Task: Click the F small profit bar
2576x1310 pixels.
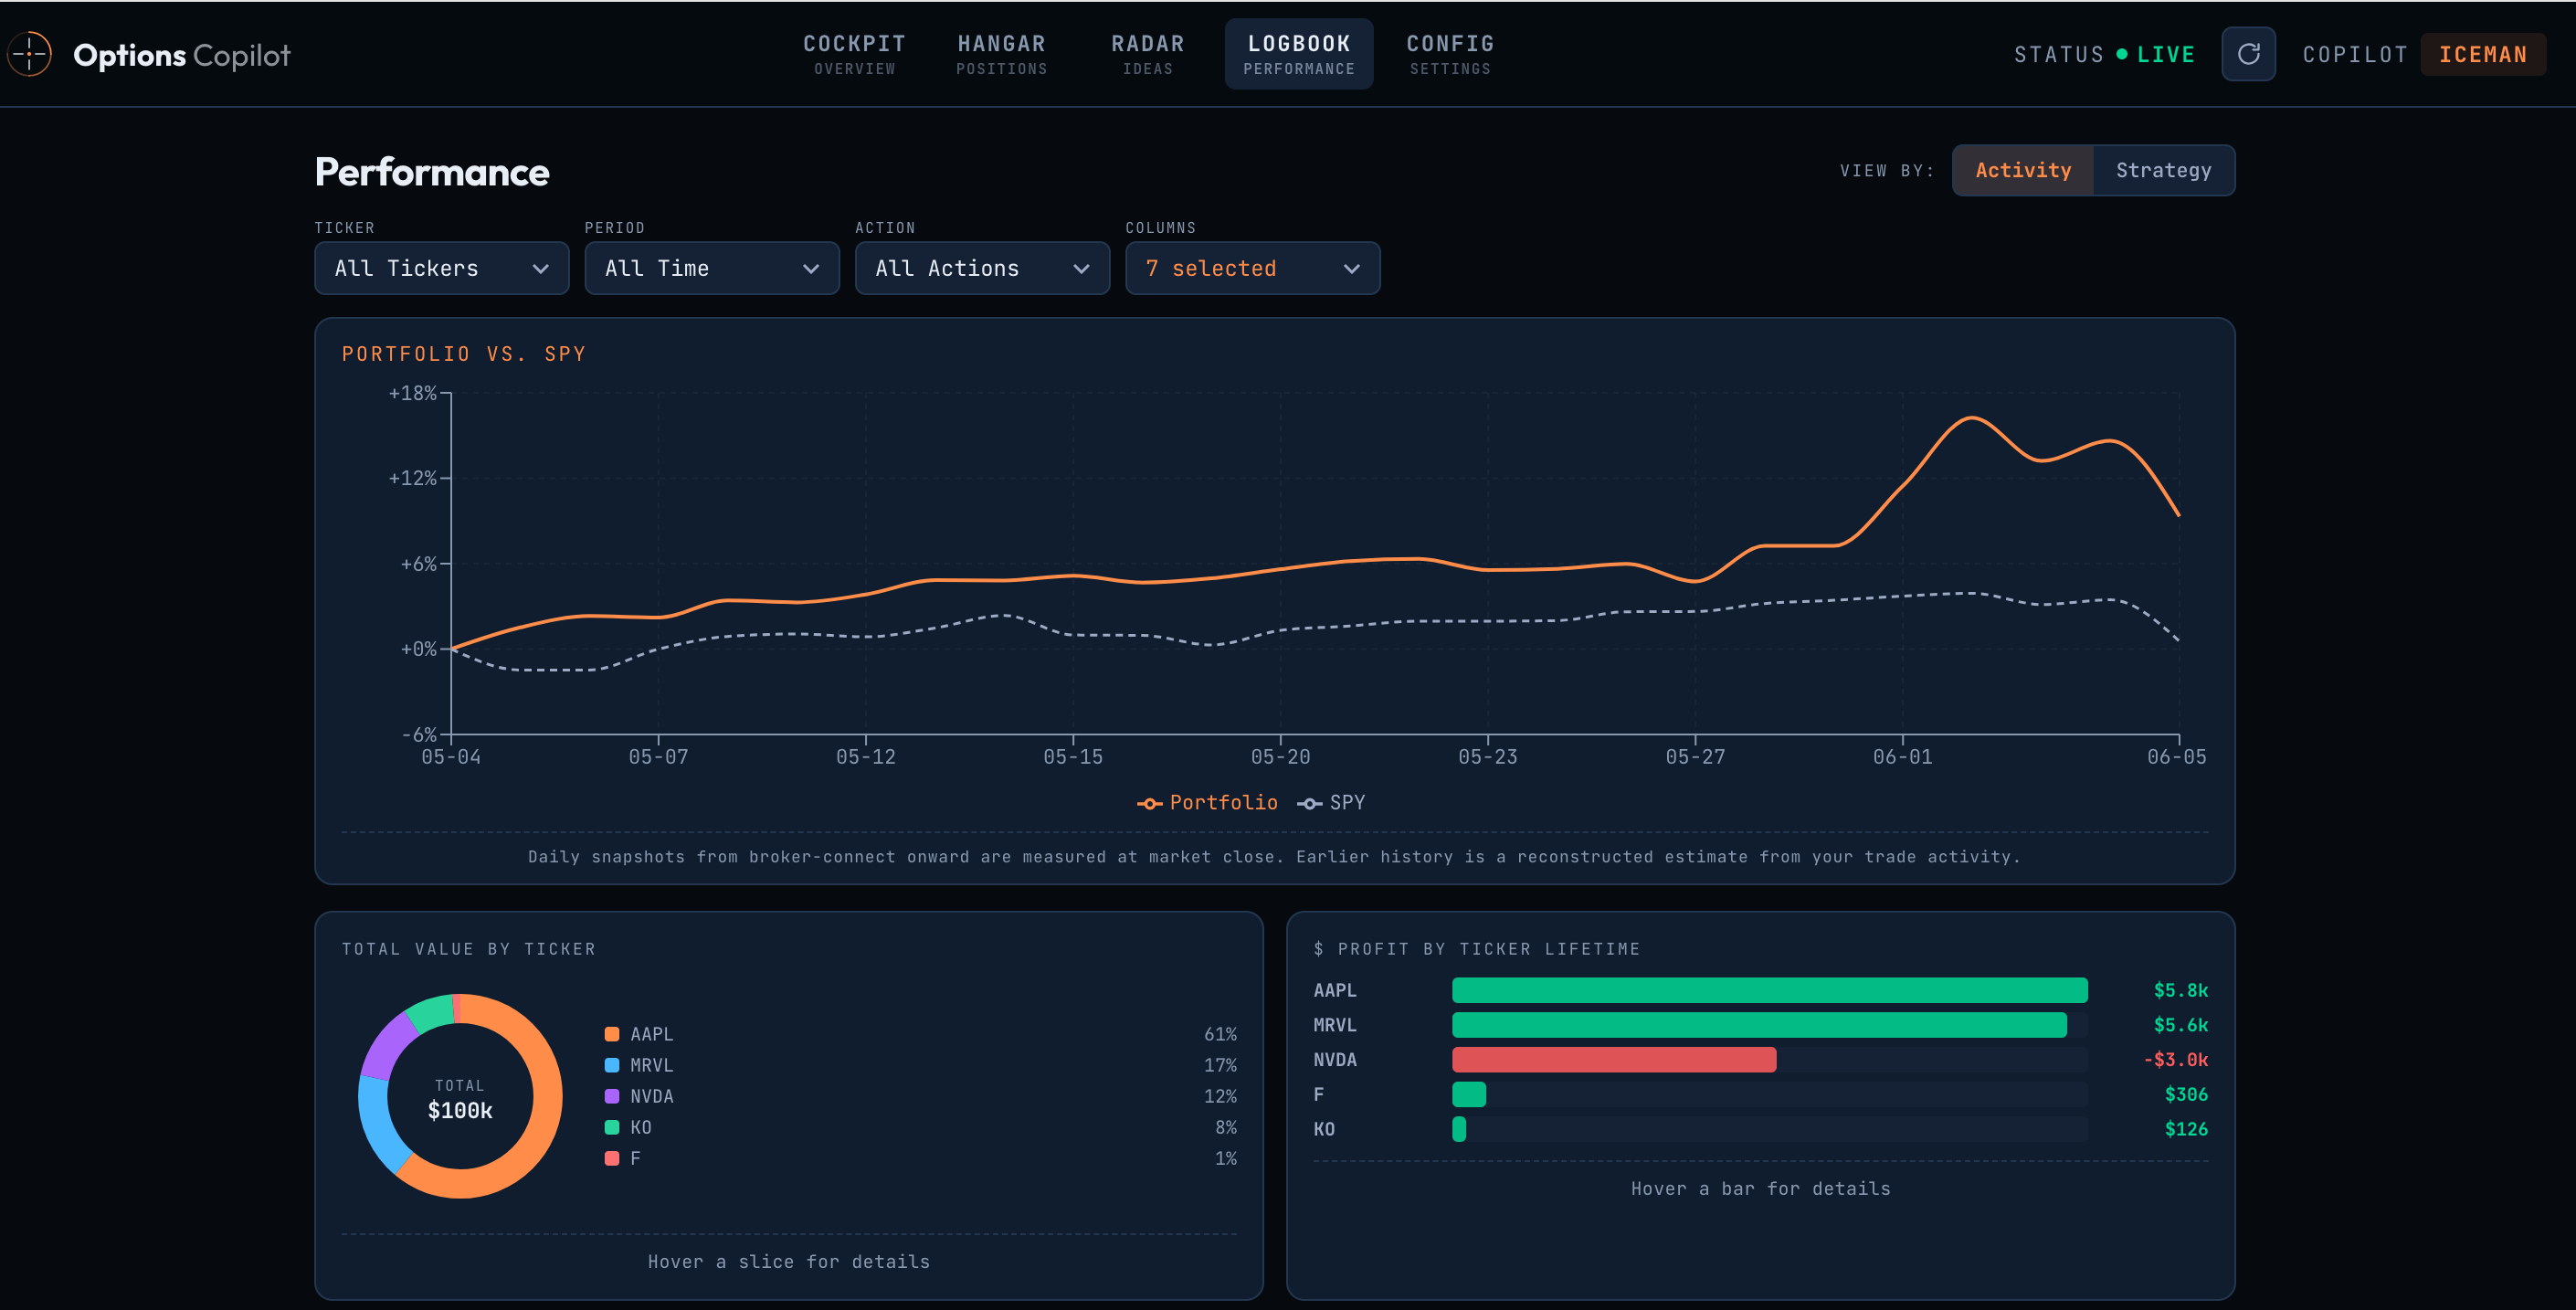Action: click(1469, 1094)
